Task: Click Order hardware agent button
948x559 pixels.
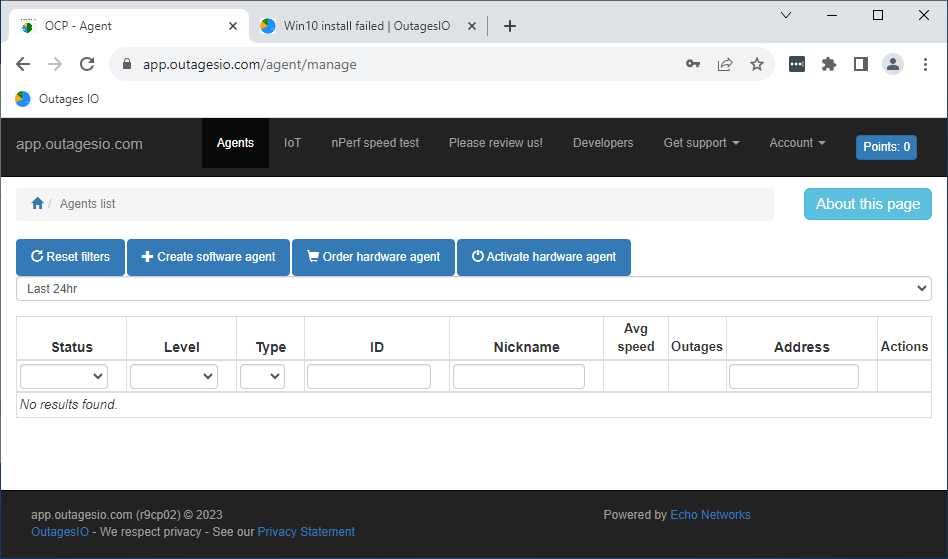Action: pyautogui.click(x=374, y=257)
